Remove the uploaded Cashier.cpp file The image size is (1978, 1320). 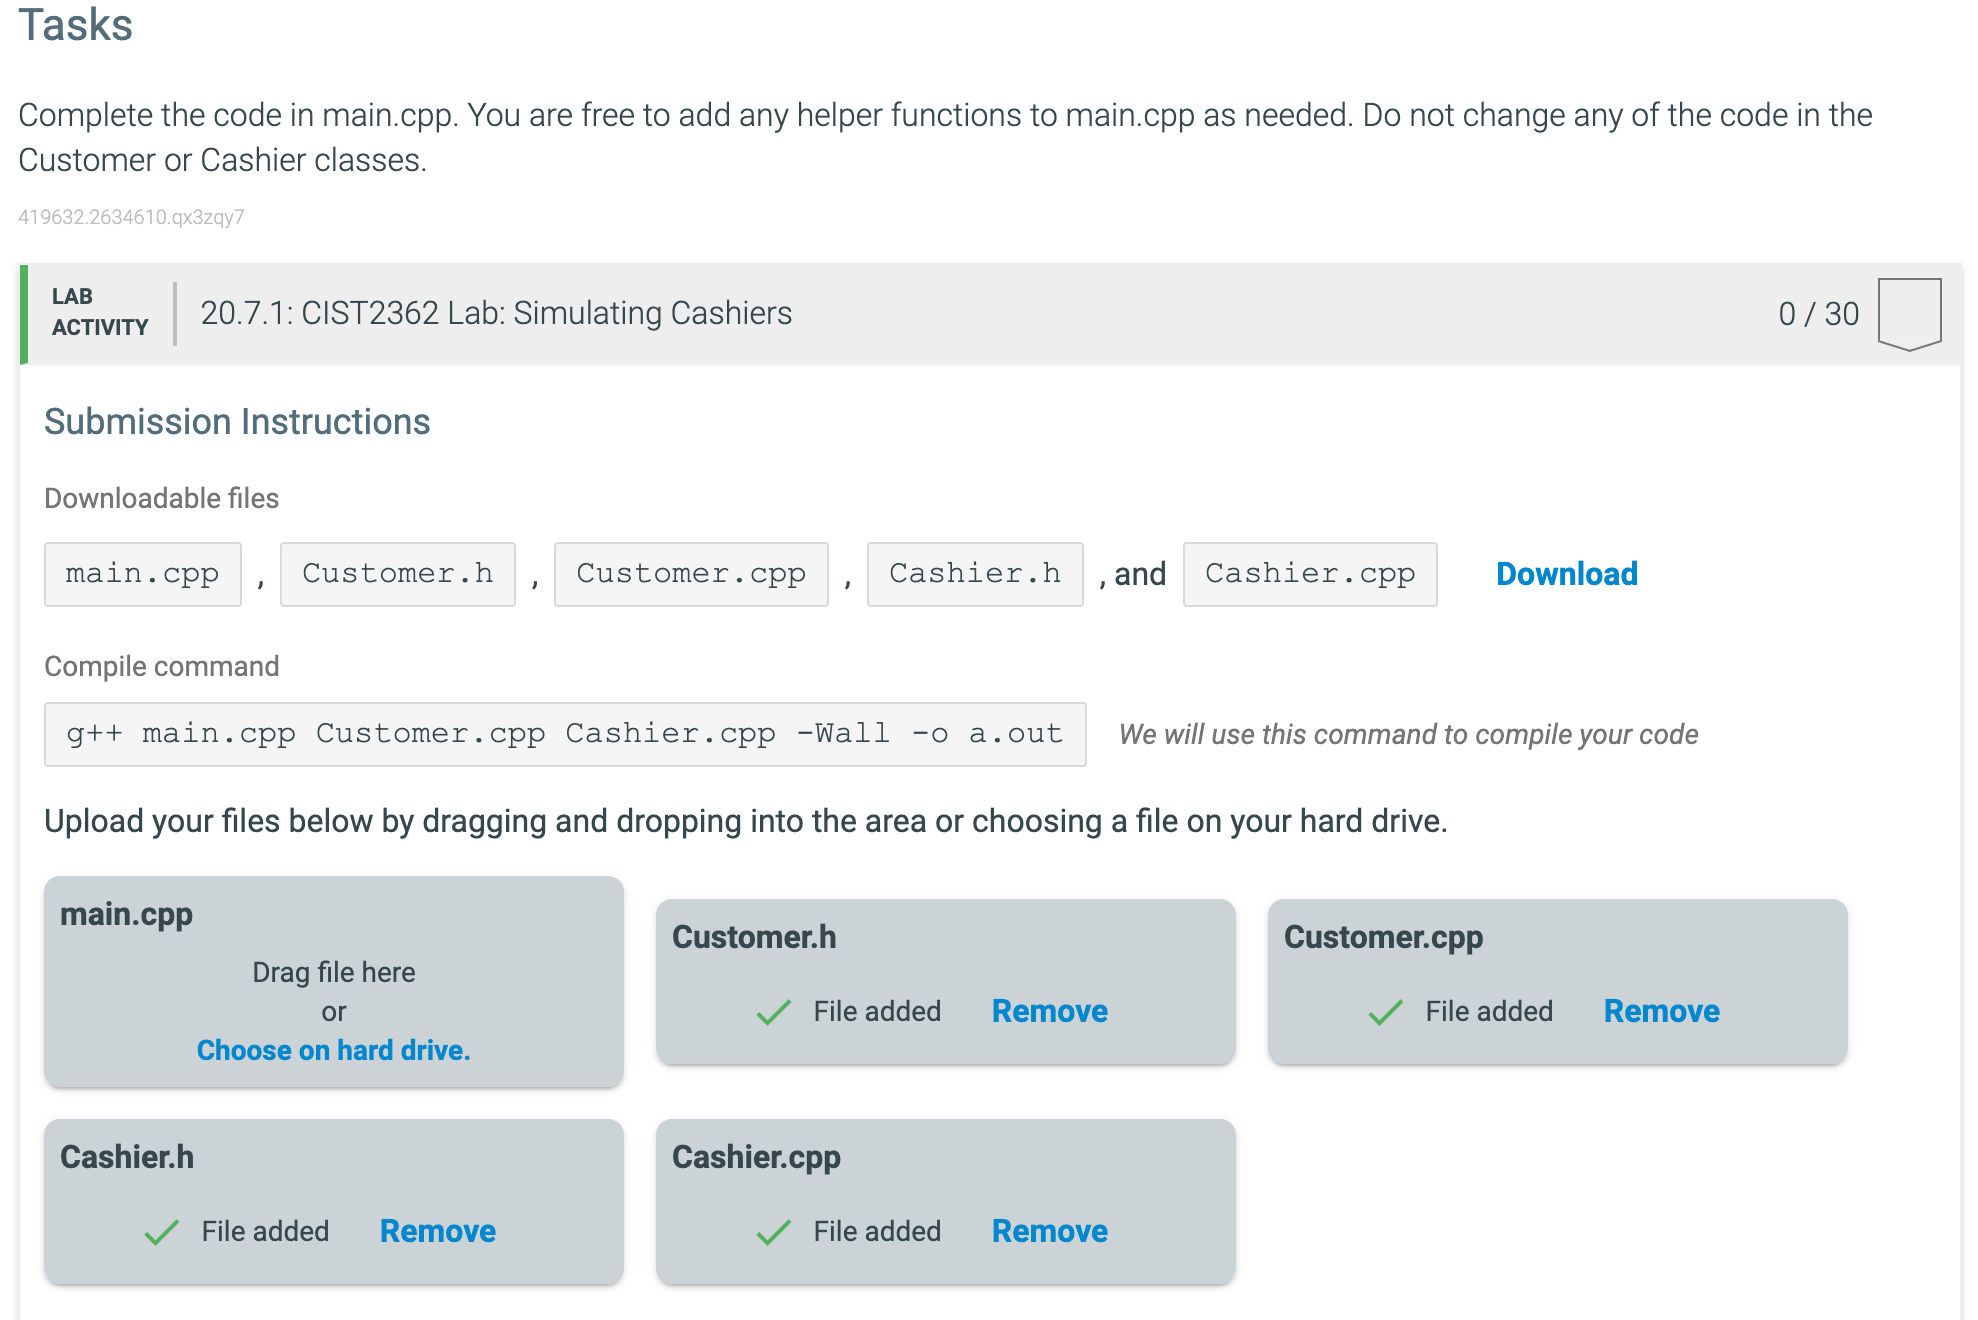click(x=1049, y=1231)
